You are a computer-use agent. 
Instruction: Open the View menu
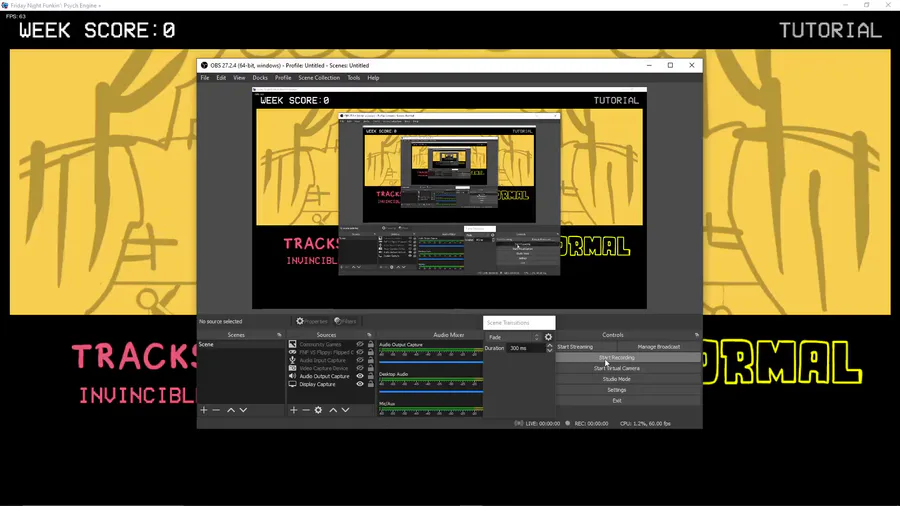(239, 78)
